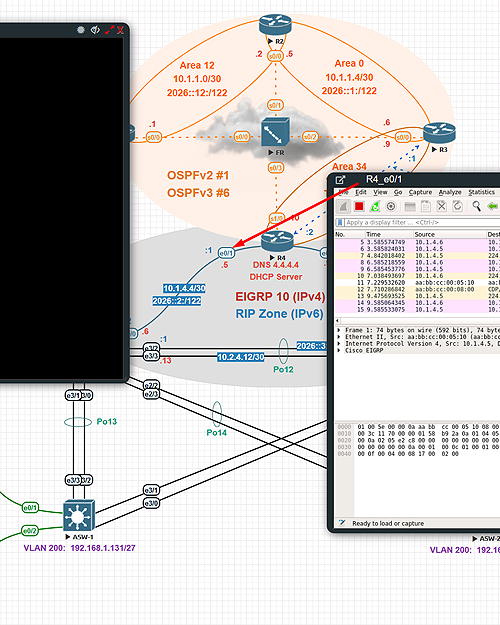Viewport: 500px width, 625px height.
Task: Click the Po14 port-channel label
Action: (217, 432)
